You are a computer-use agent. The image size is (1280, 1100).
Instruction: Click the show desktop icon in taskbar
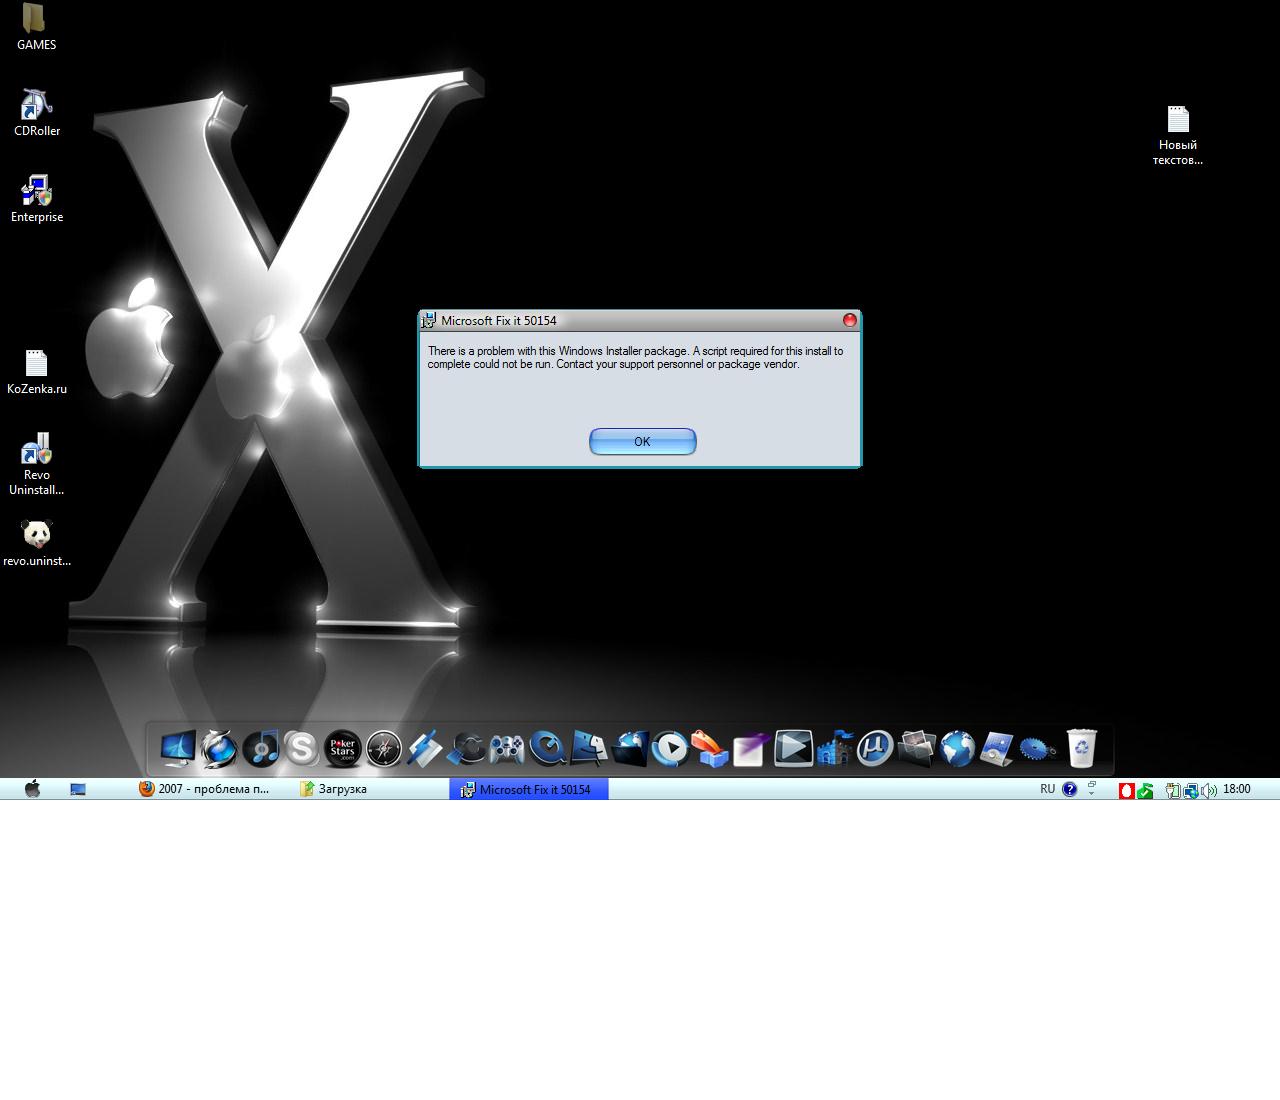point(78,789)
